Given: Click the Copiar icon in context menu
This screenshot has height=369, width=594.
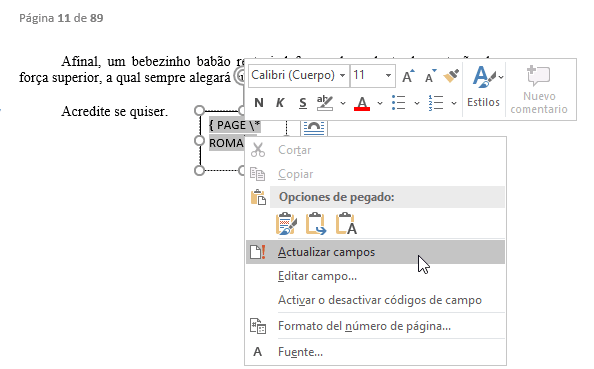Looking at the screenshot, I should pyautogui.click(x=258, y=174).
